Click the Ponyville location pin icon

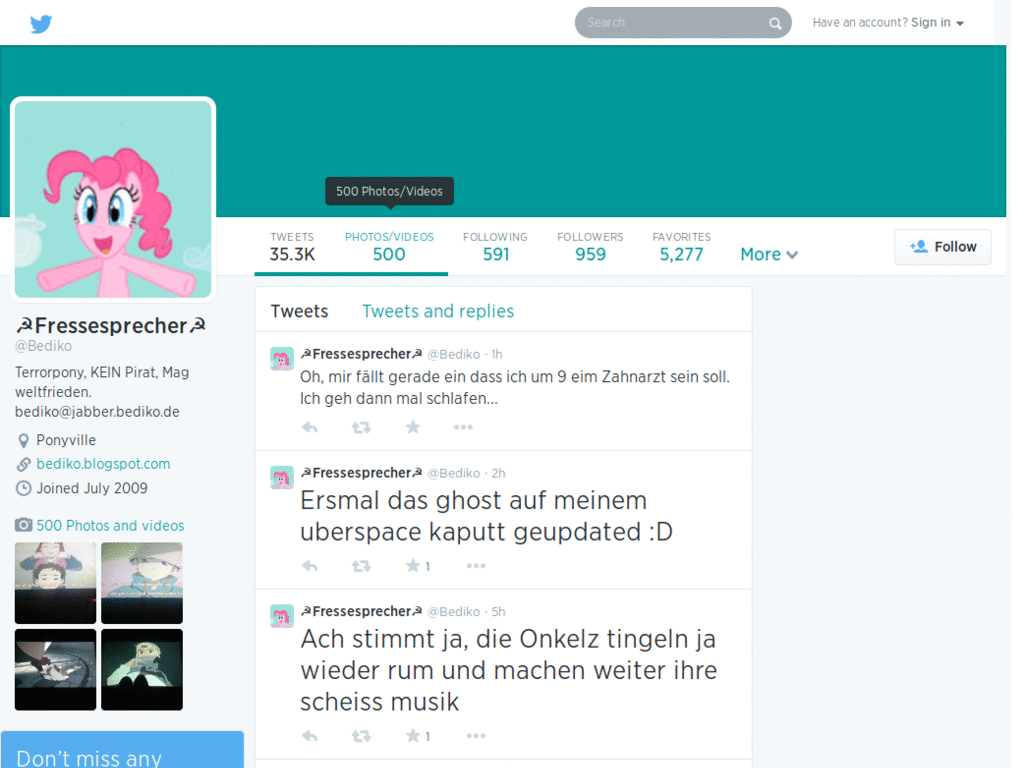tap(24, 441)
